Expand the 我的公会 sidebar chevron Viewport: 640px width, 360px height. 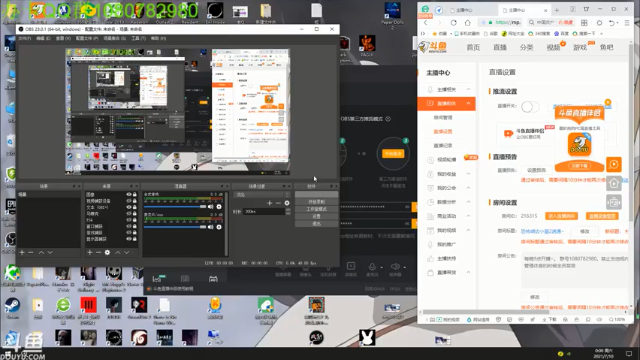pos(468,188)
